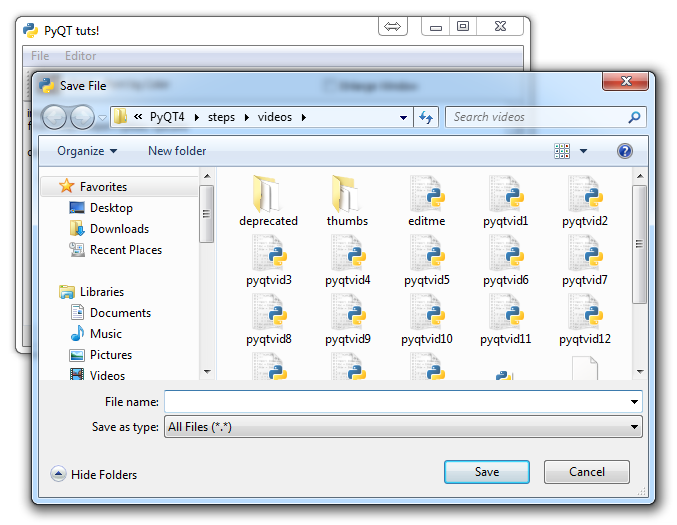
Task: Open the Editor menu
Action: [81, 56]
